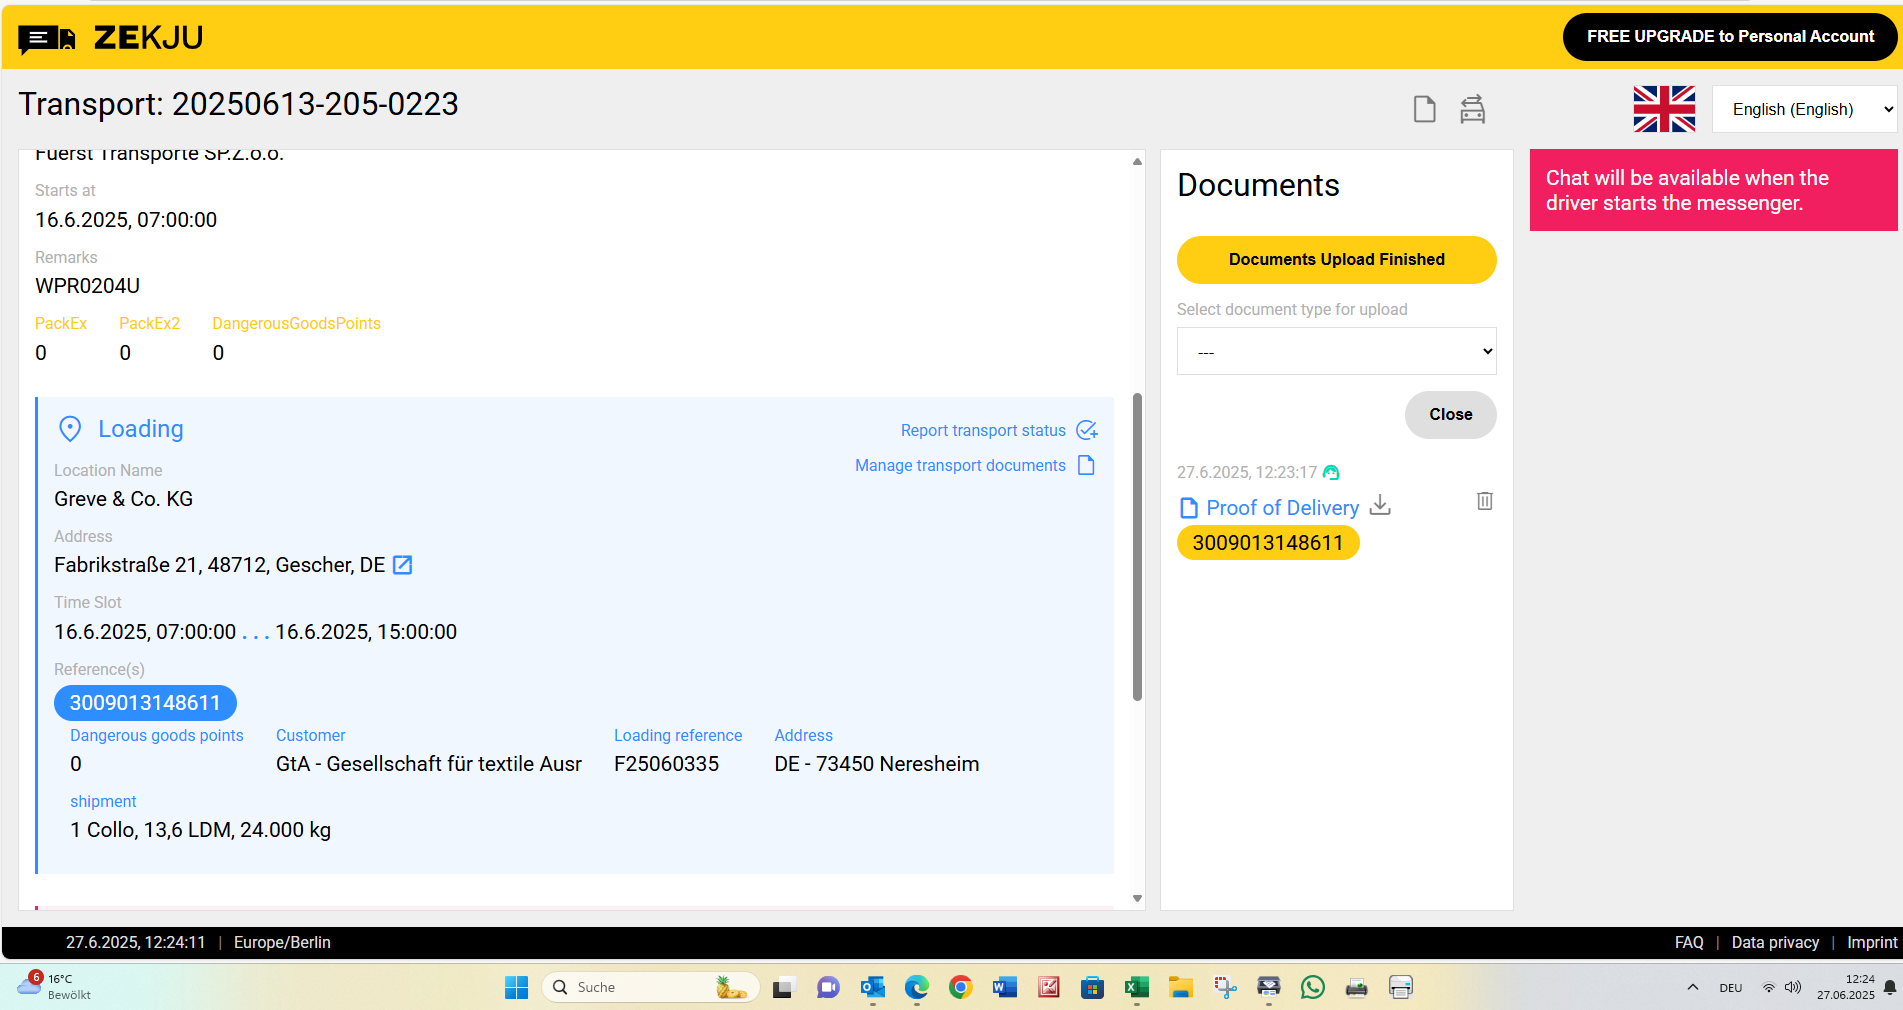This screenshot has height=1010, width=1903.
Task: Click the UK flag language icon
Action: pyautogui.click(x=1664, y=109)
